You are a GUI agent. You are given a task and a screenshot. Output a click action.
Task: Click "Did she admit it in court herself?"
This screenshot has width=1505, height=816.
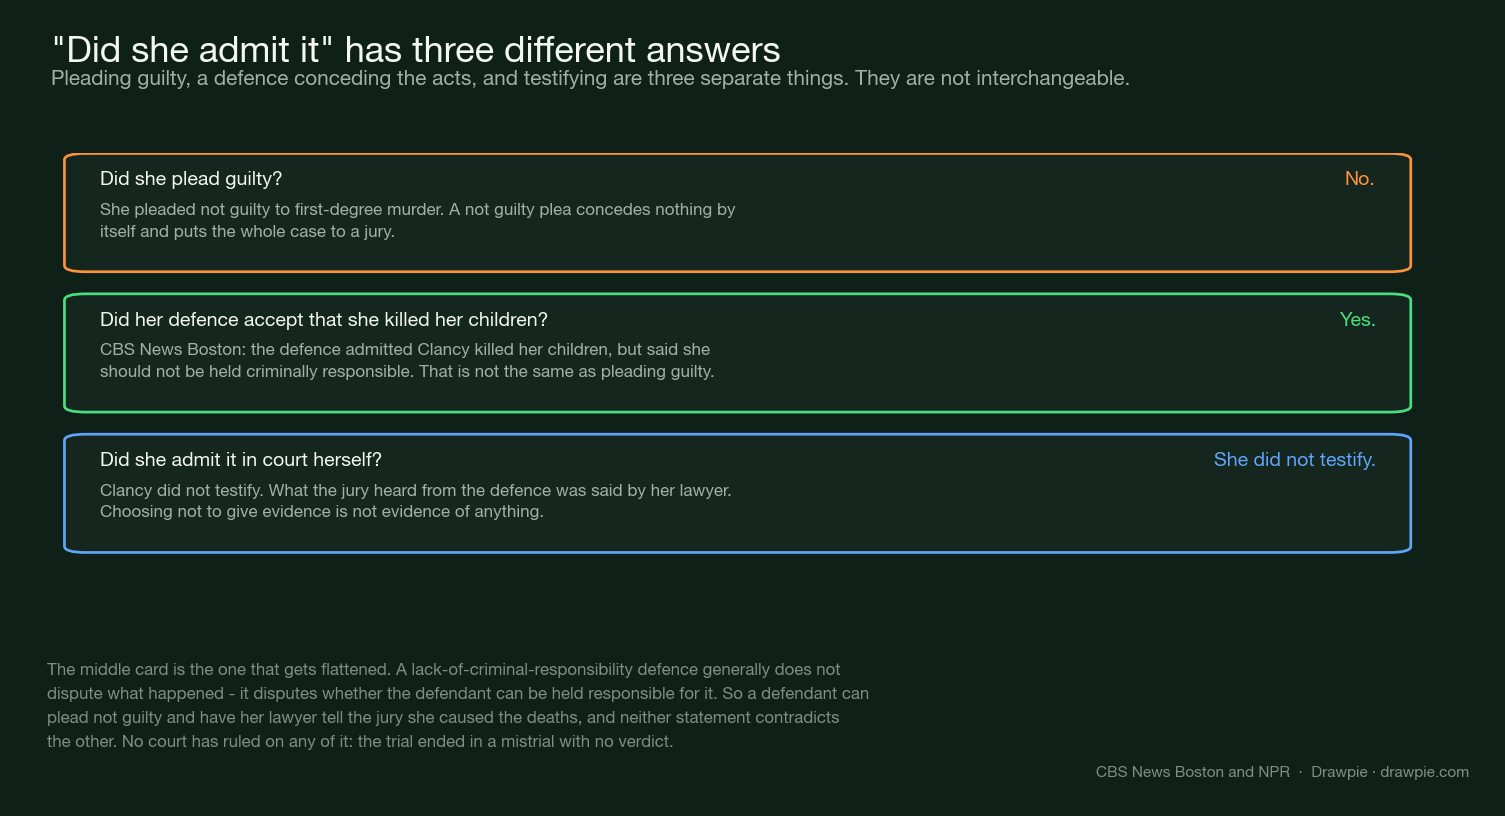click(x=241, y=460)
